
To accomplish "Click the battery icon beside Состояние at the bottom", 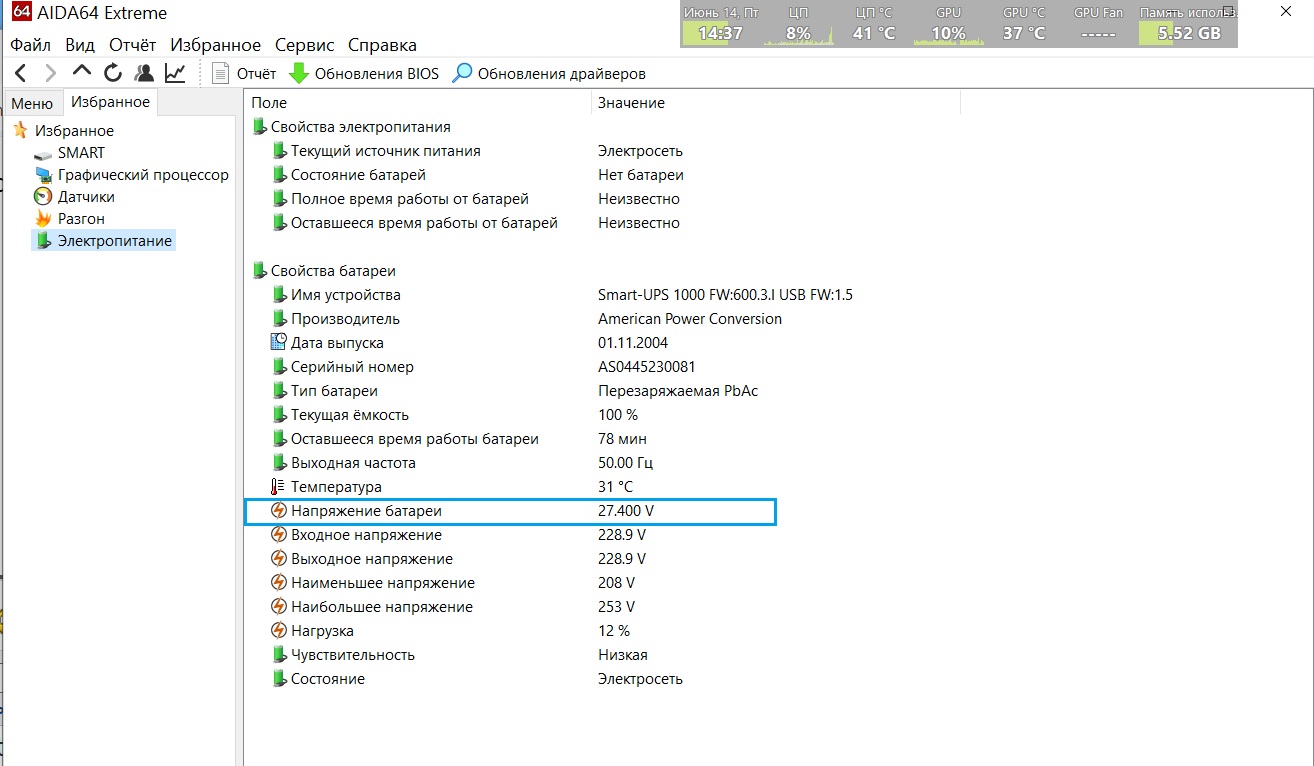I will [279, 679].
